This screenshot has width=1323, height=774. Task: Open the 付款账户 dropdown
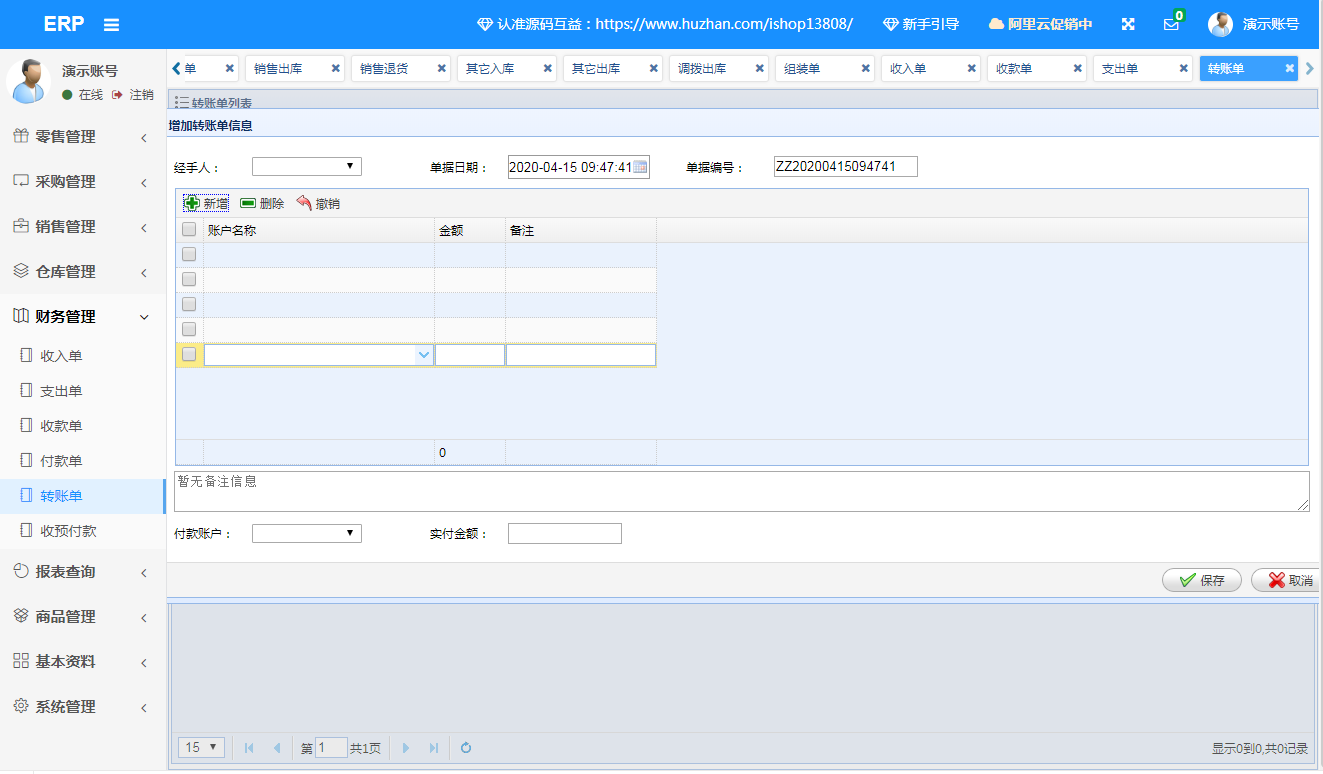tap(306, 534)
